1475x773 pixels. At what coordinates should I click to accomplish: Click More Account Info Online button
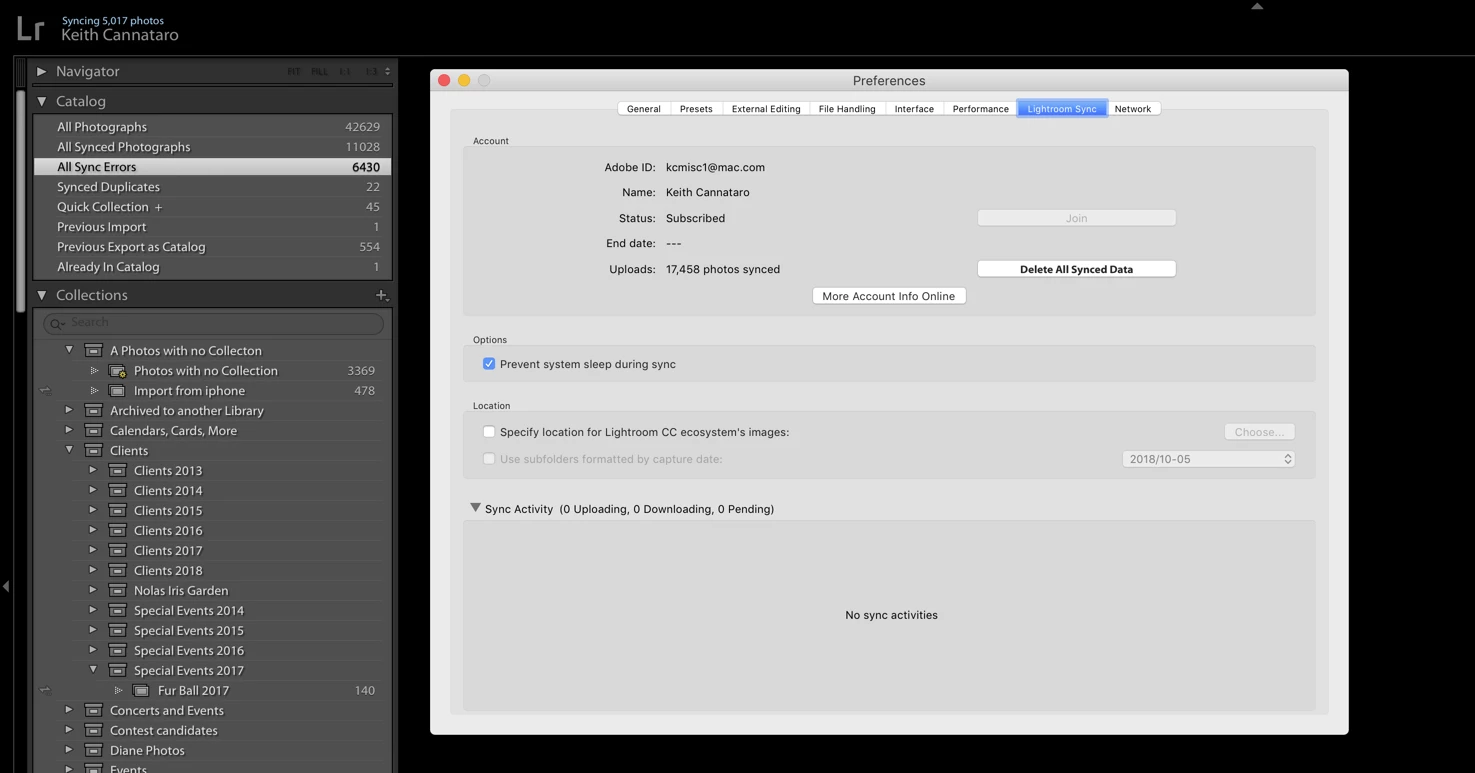point(888,296)
